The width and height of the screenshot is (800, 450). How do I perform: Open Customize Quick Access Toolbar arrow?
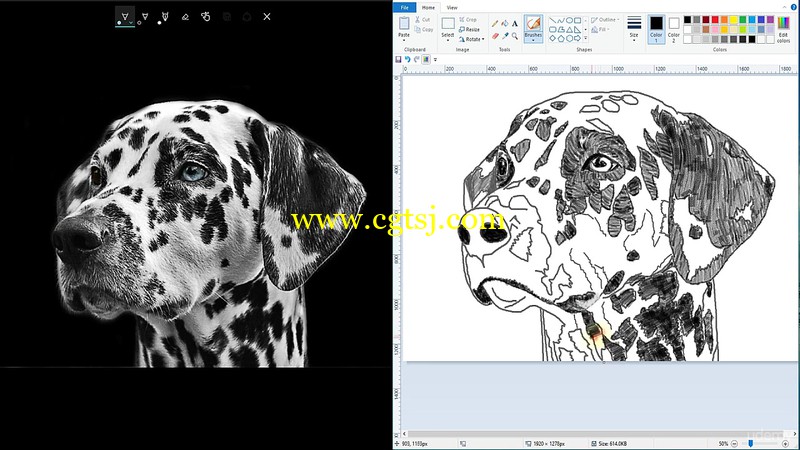[x=435, y=60]
